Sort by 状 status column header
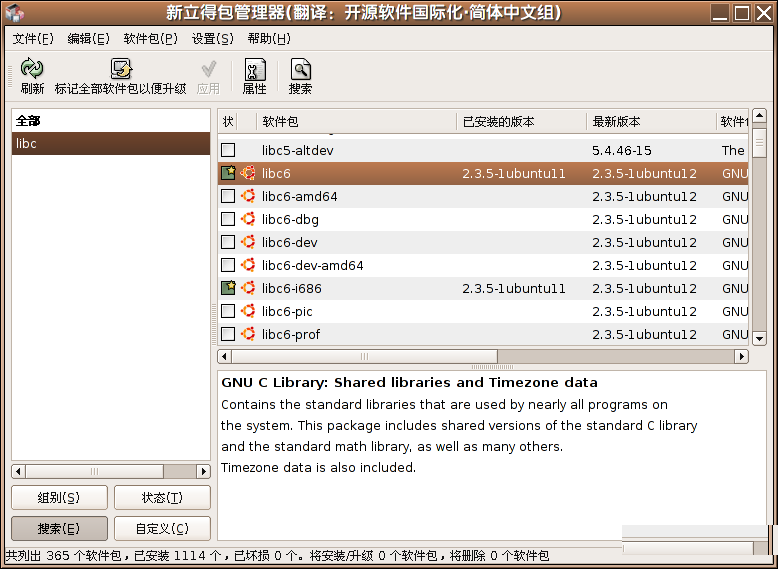 tap(228, 122)
